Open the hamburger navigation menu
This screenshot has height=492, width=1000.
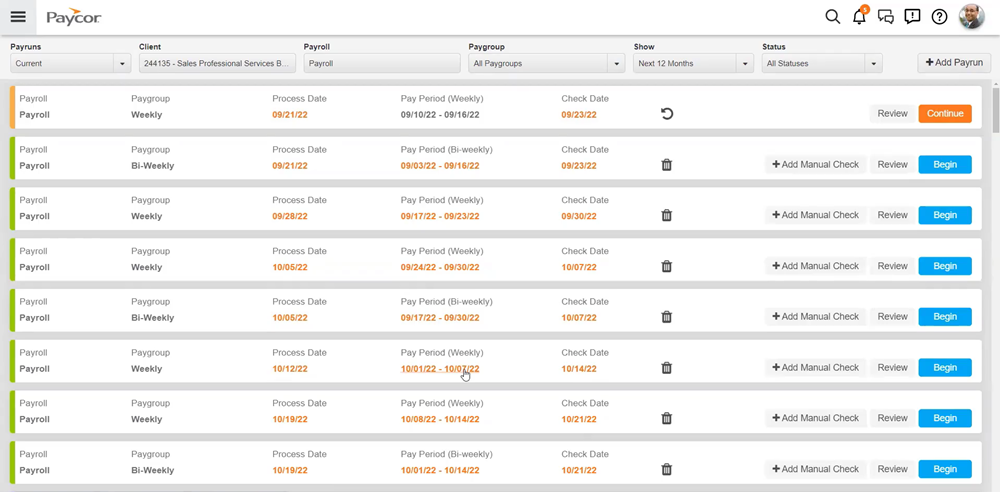[18, 17]
